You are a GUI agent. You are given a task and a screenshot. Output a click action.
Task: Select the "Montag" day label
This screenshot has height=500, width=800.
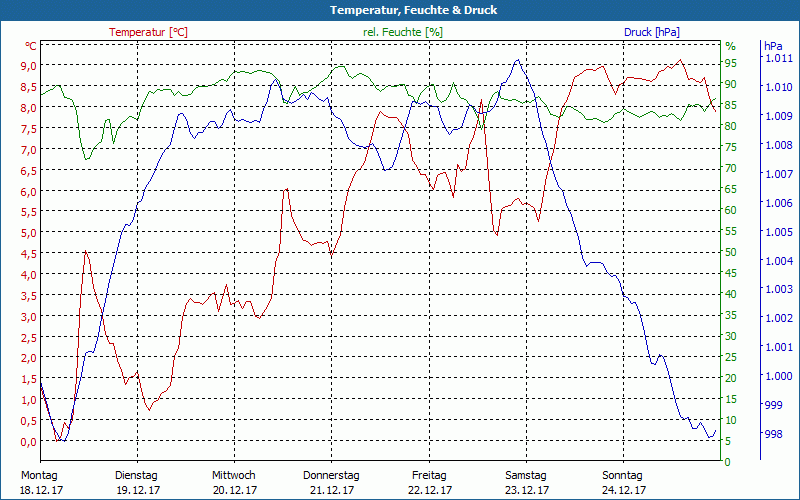coord(39,476)
